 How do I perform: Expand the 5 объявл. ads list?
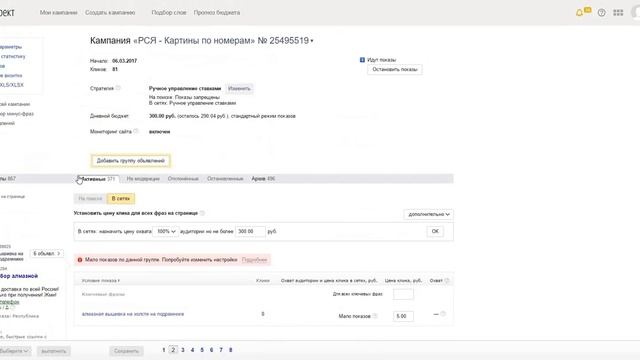coord(47,253)
